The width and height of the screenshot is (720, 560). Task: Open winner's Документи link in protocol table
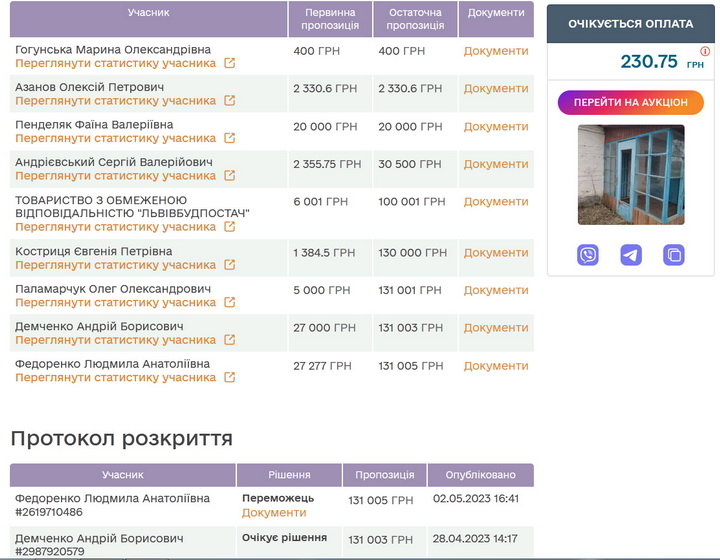(274, 513)
